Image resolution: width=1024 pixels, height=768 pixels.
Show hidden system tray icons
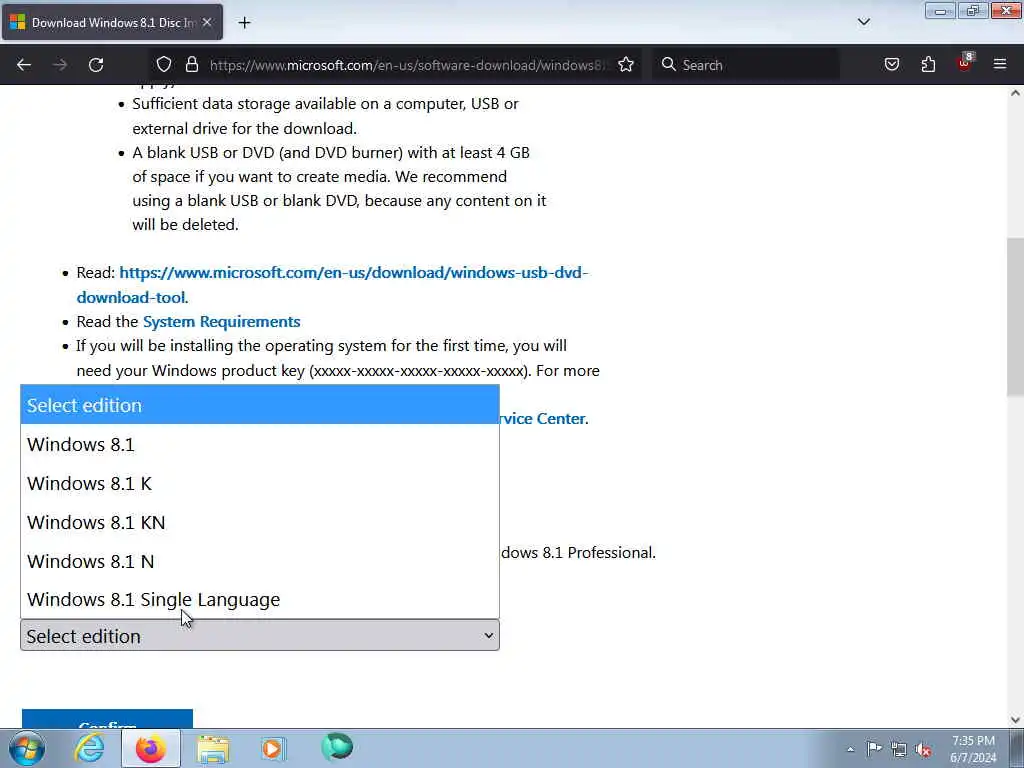(850, 749)
